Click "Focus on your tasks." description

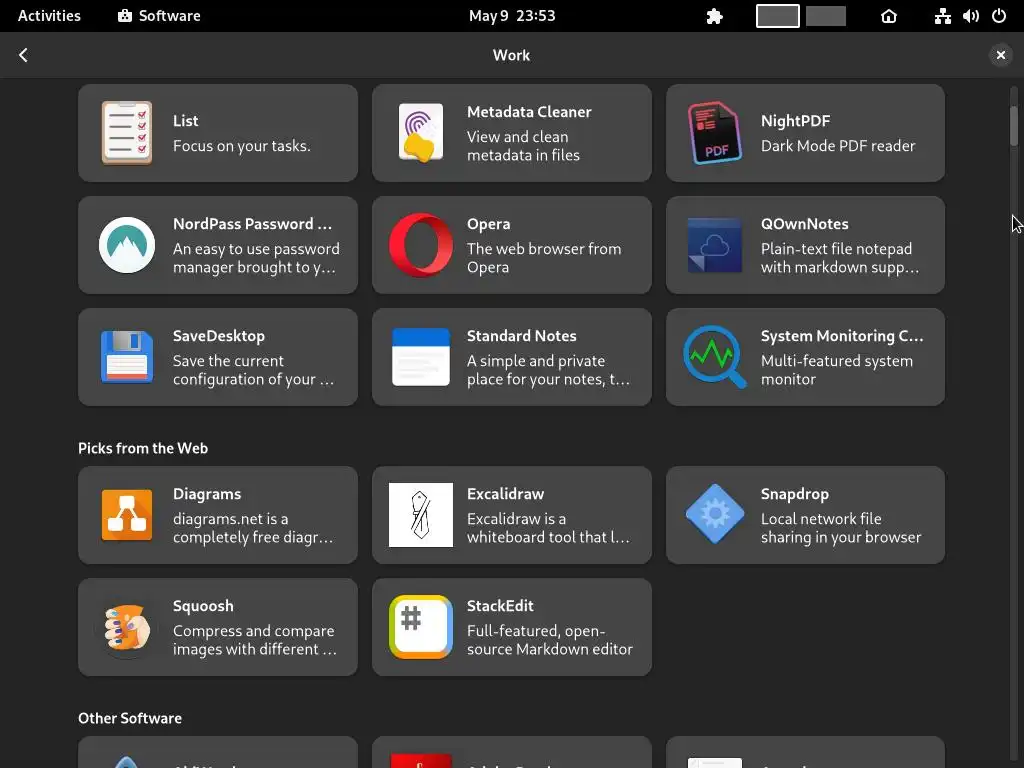pos(242,146)
